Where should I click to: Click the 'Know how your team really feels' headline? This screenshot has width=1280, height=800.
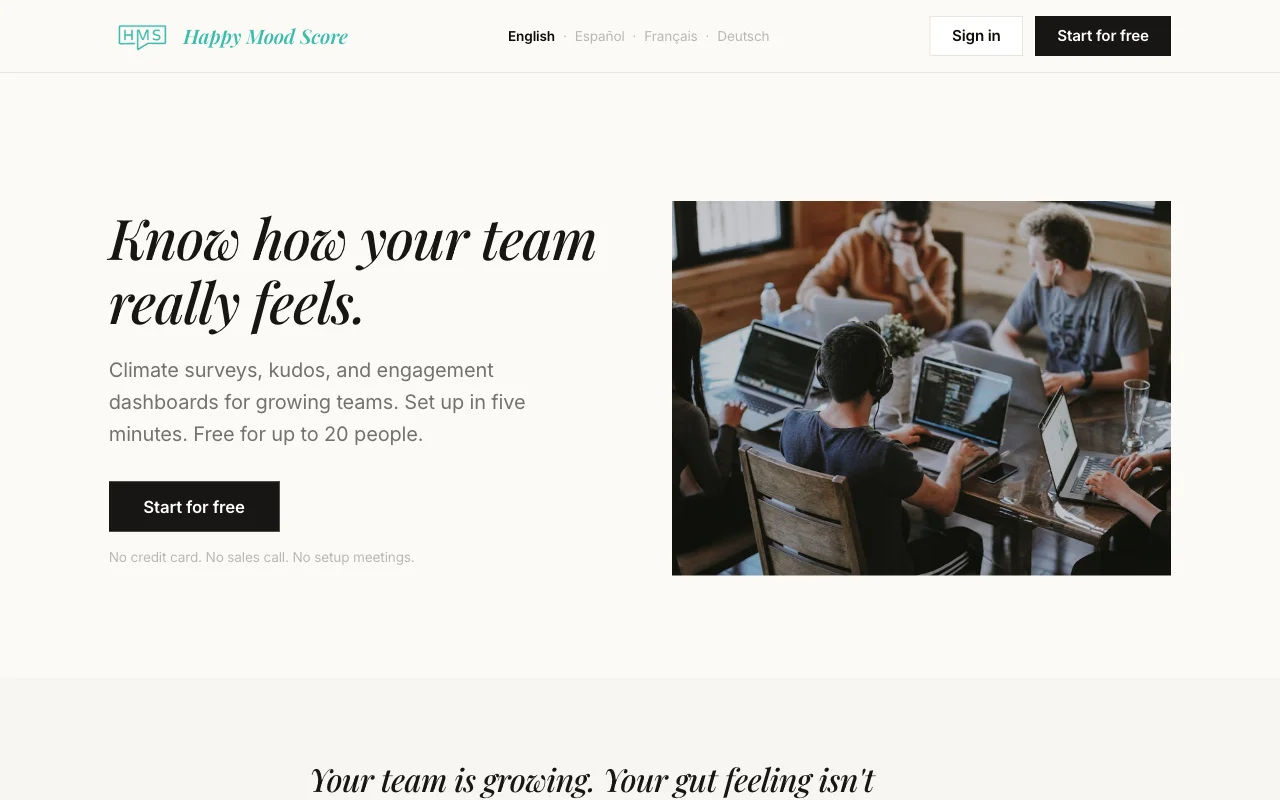tap(352, 271)
